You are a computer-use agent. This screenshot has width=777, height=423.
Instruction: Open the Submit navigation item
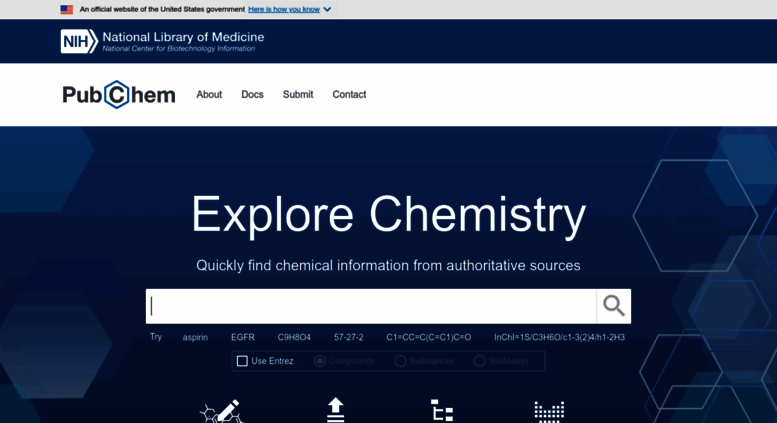(x=298, y=95)
